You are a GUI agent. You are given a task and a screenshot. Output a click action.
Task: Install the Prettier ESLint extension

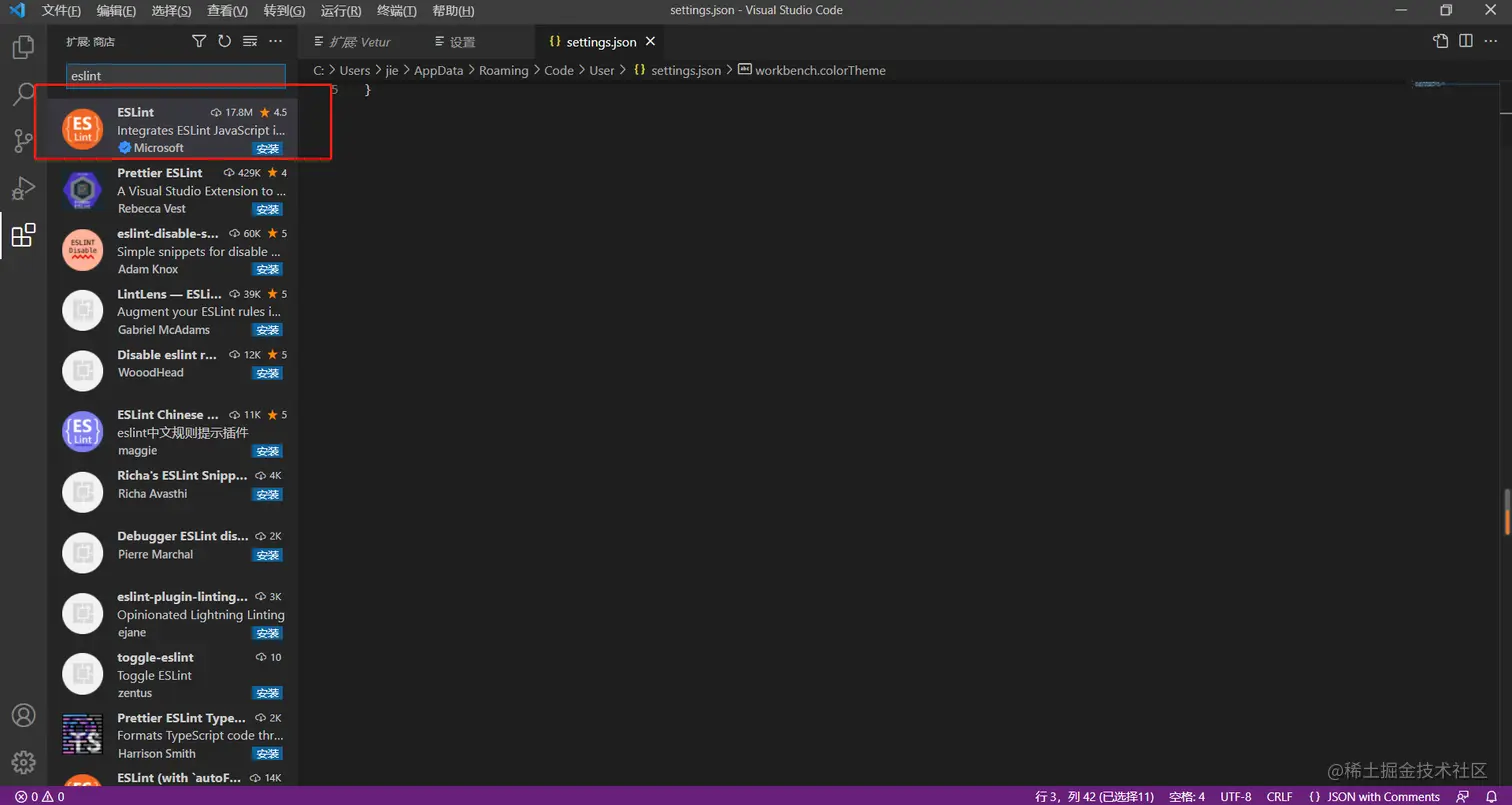coord(267,210)
